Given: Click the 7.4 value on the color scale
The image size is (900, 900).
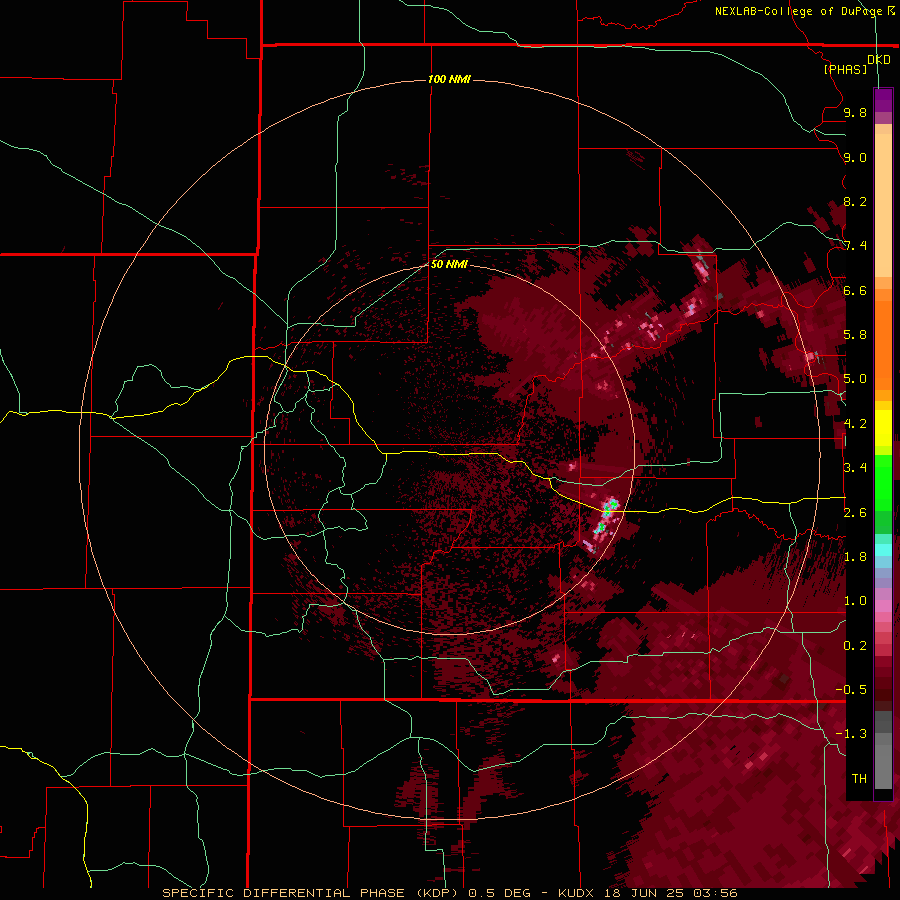Looking at the screenshot, I should [x=855, y=246].
